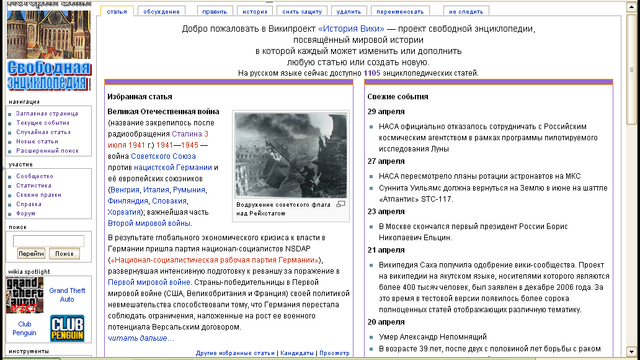Image resolution: width=640 pixels, height=360 pixels.
Task: Click the scrollbar up arrow
Action: (x=631, y=7)
